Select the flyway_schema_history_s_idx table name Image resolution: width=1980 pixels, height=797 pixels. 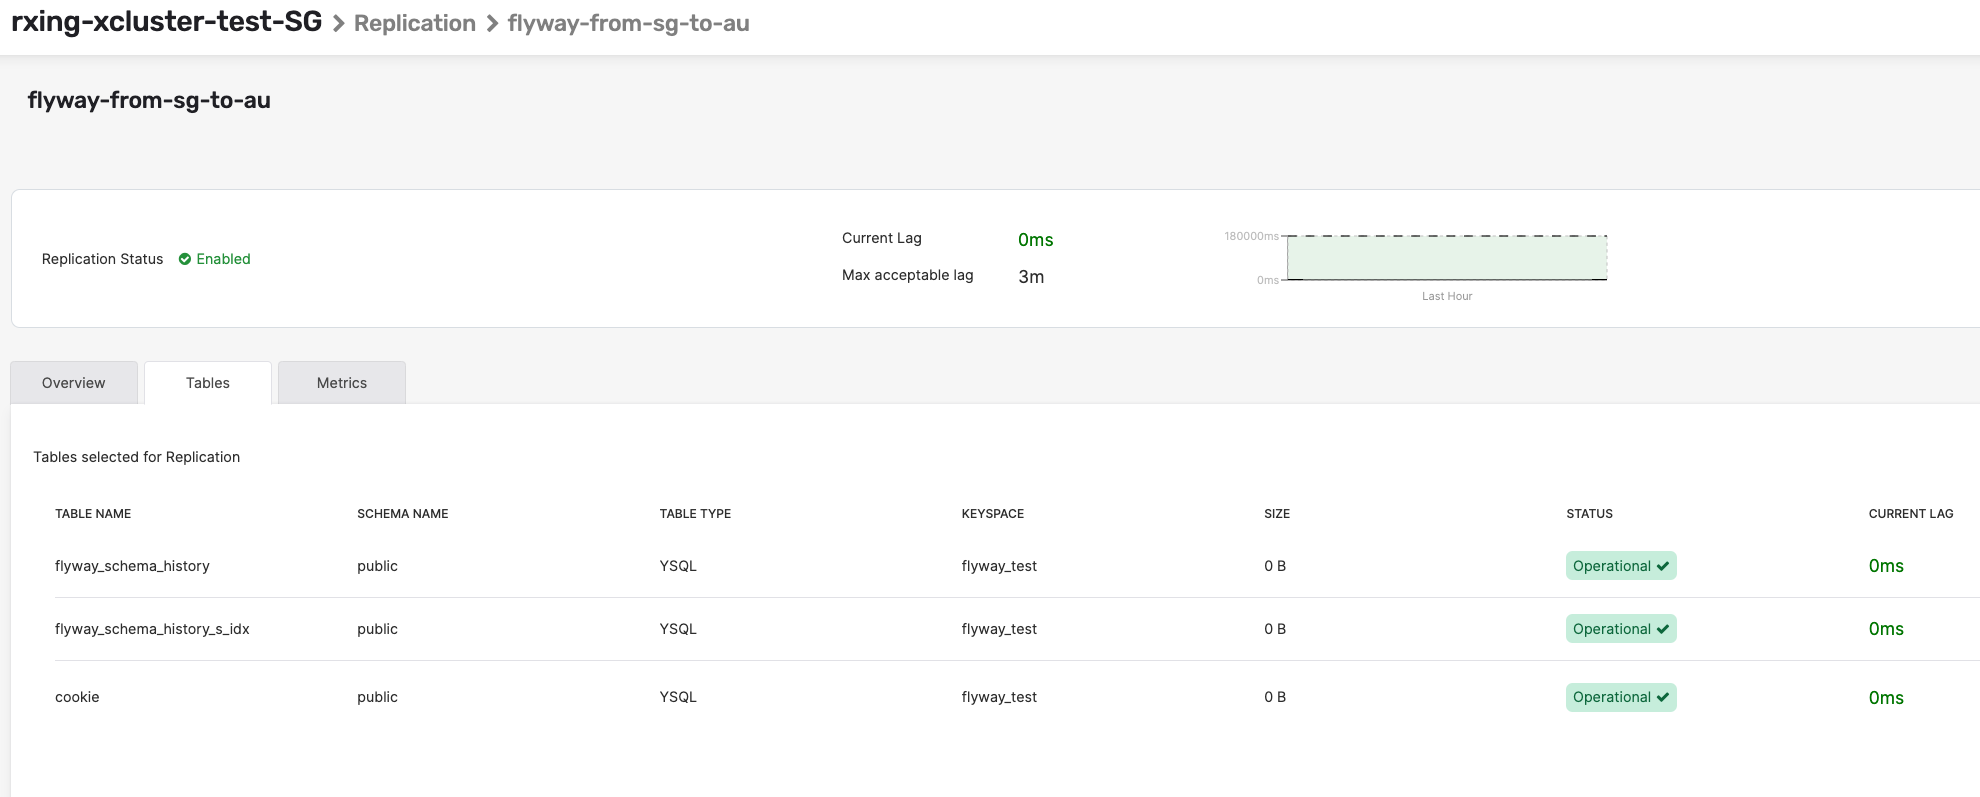tap(152, 629)
